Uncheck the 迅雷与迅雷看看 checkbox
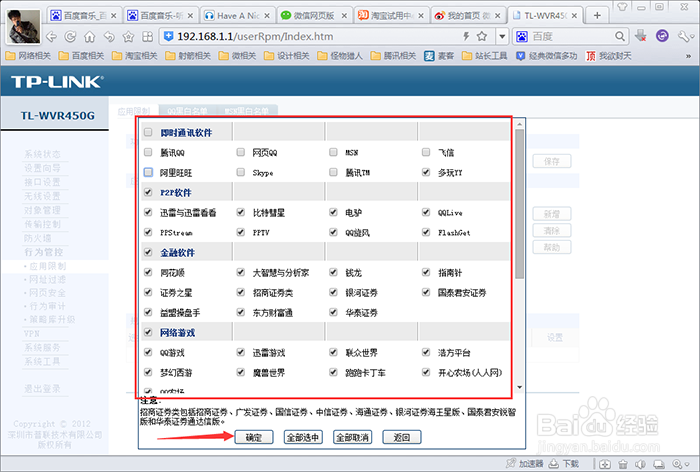The image size is (700, 472). [148, 212]
